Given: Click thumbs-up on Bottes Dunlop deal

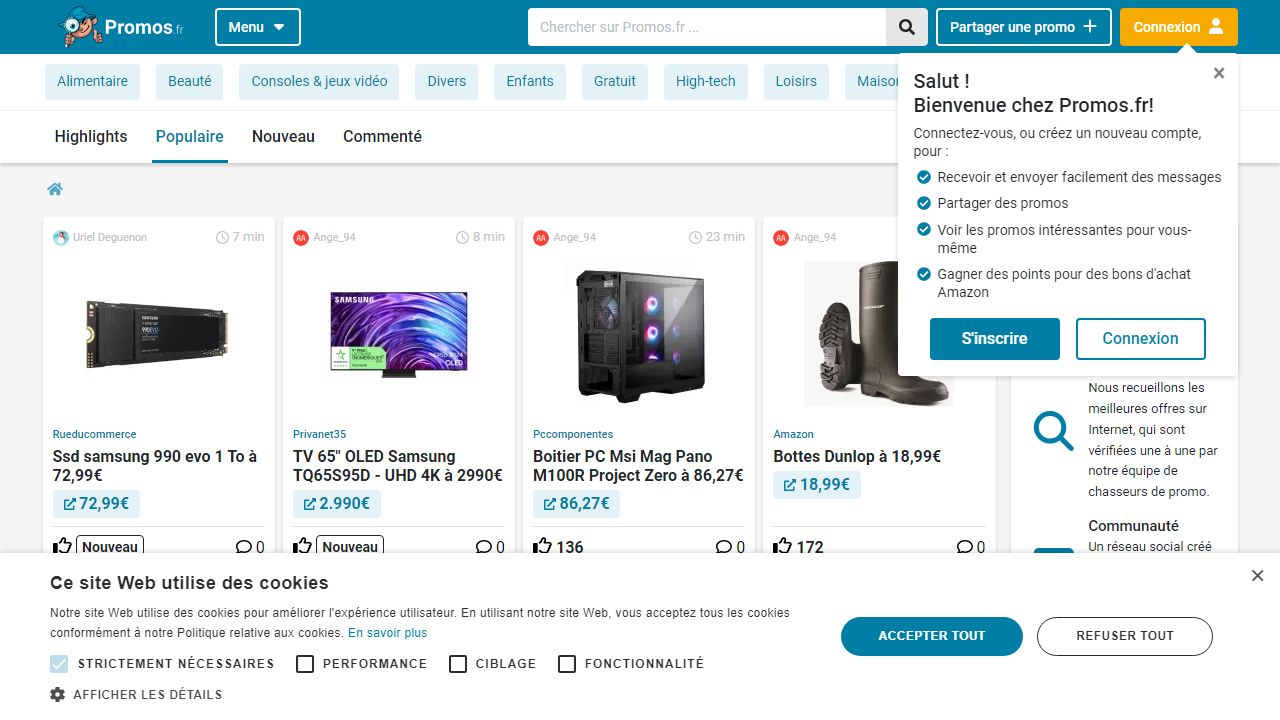Looking at the screenshot, I should pyautogui.click(x=783, y=546).
